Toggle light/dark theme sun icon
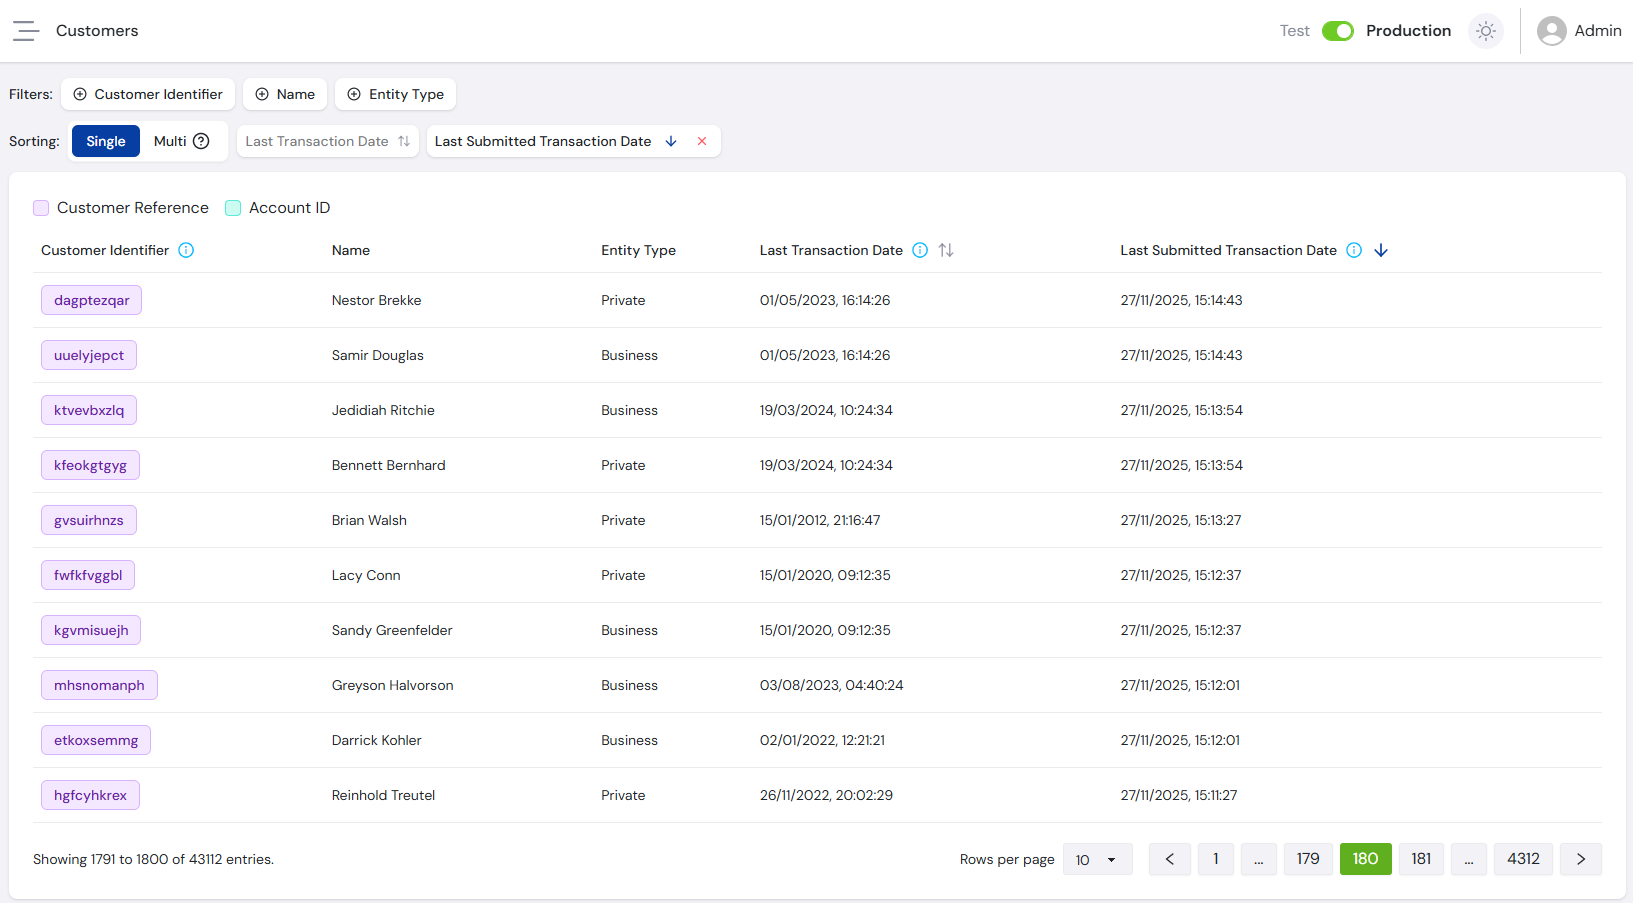 (x=1486, y=31)
